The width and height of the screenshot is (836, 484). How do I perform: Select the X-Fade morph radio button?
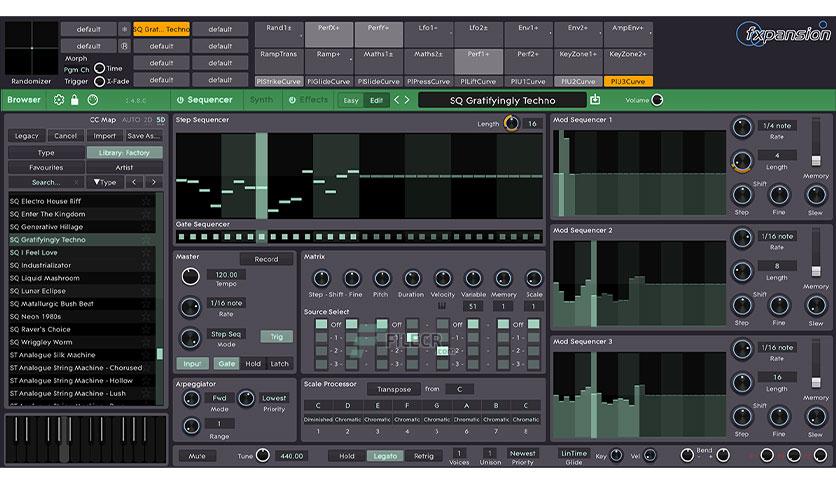pyautogui.click(x=99, y=81)
